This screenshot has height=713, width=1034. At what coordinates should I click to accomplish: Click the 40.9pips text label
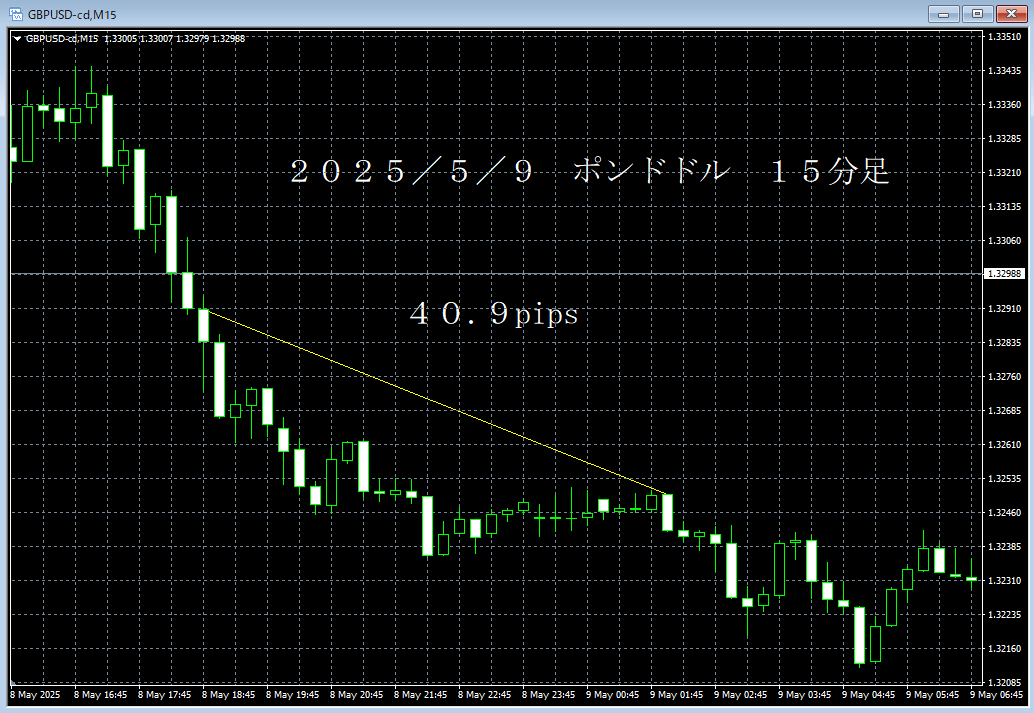click(x=494, y=313)
